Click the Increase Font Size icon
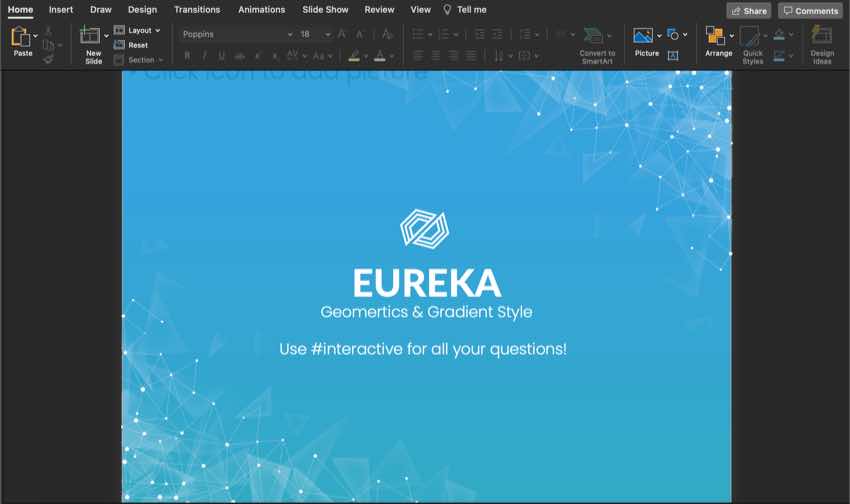The width and height of the screenshot is (850, 504). 342,34
